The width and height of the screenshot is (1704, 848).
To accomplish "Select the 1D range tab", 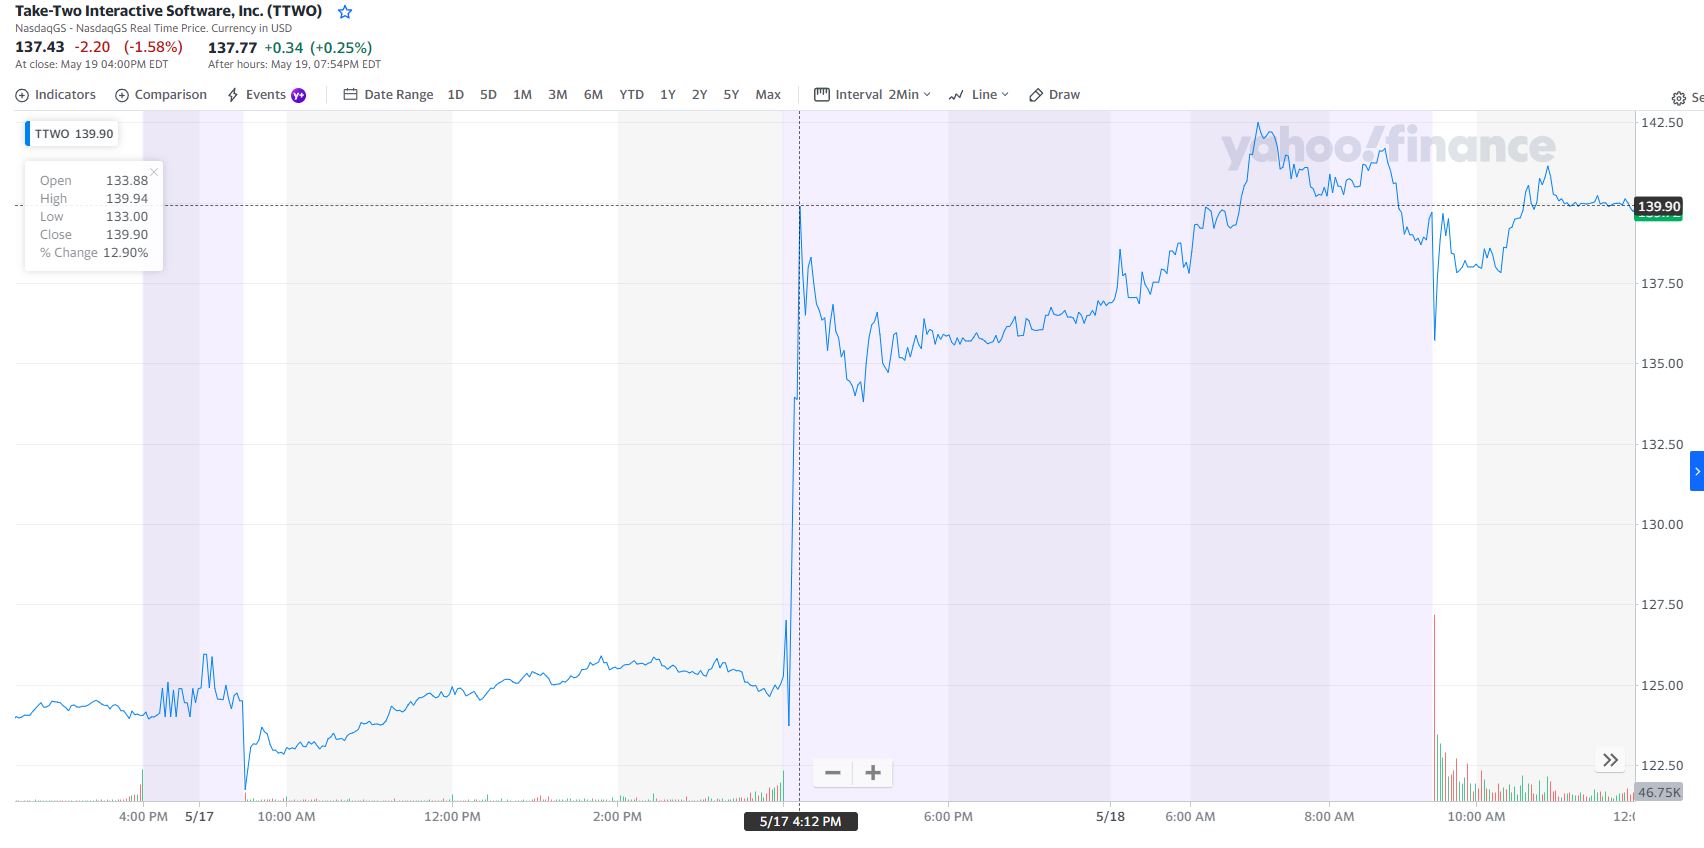I will point(456,95).
